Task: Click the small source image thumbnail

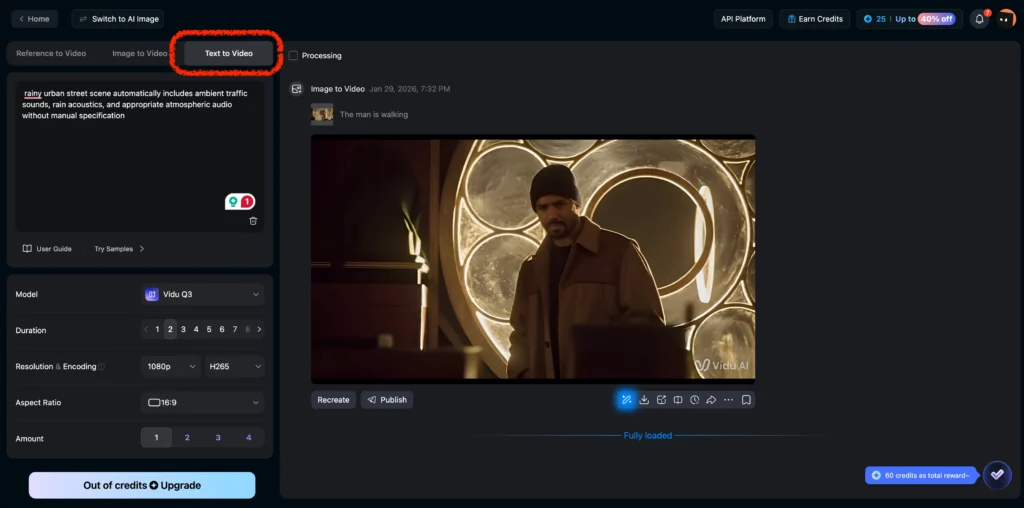Action: (x=322, y=114)
